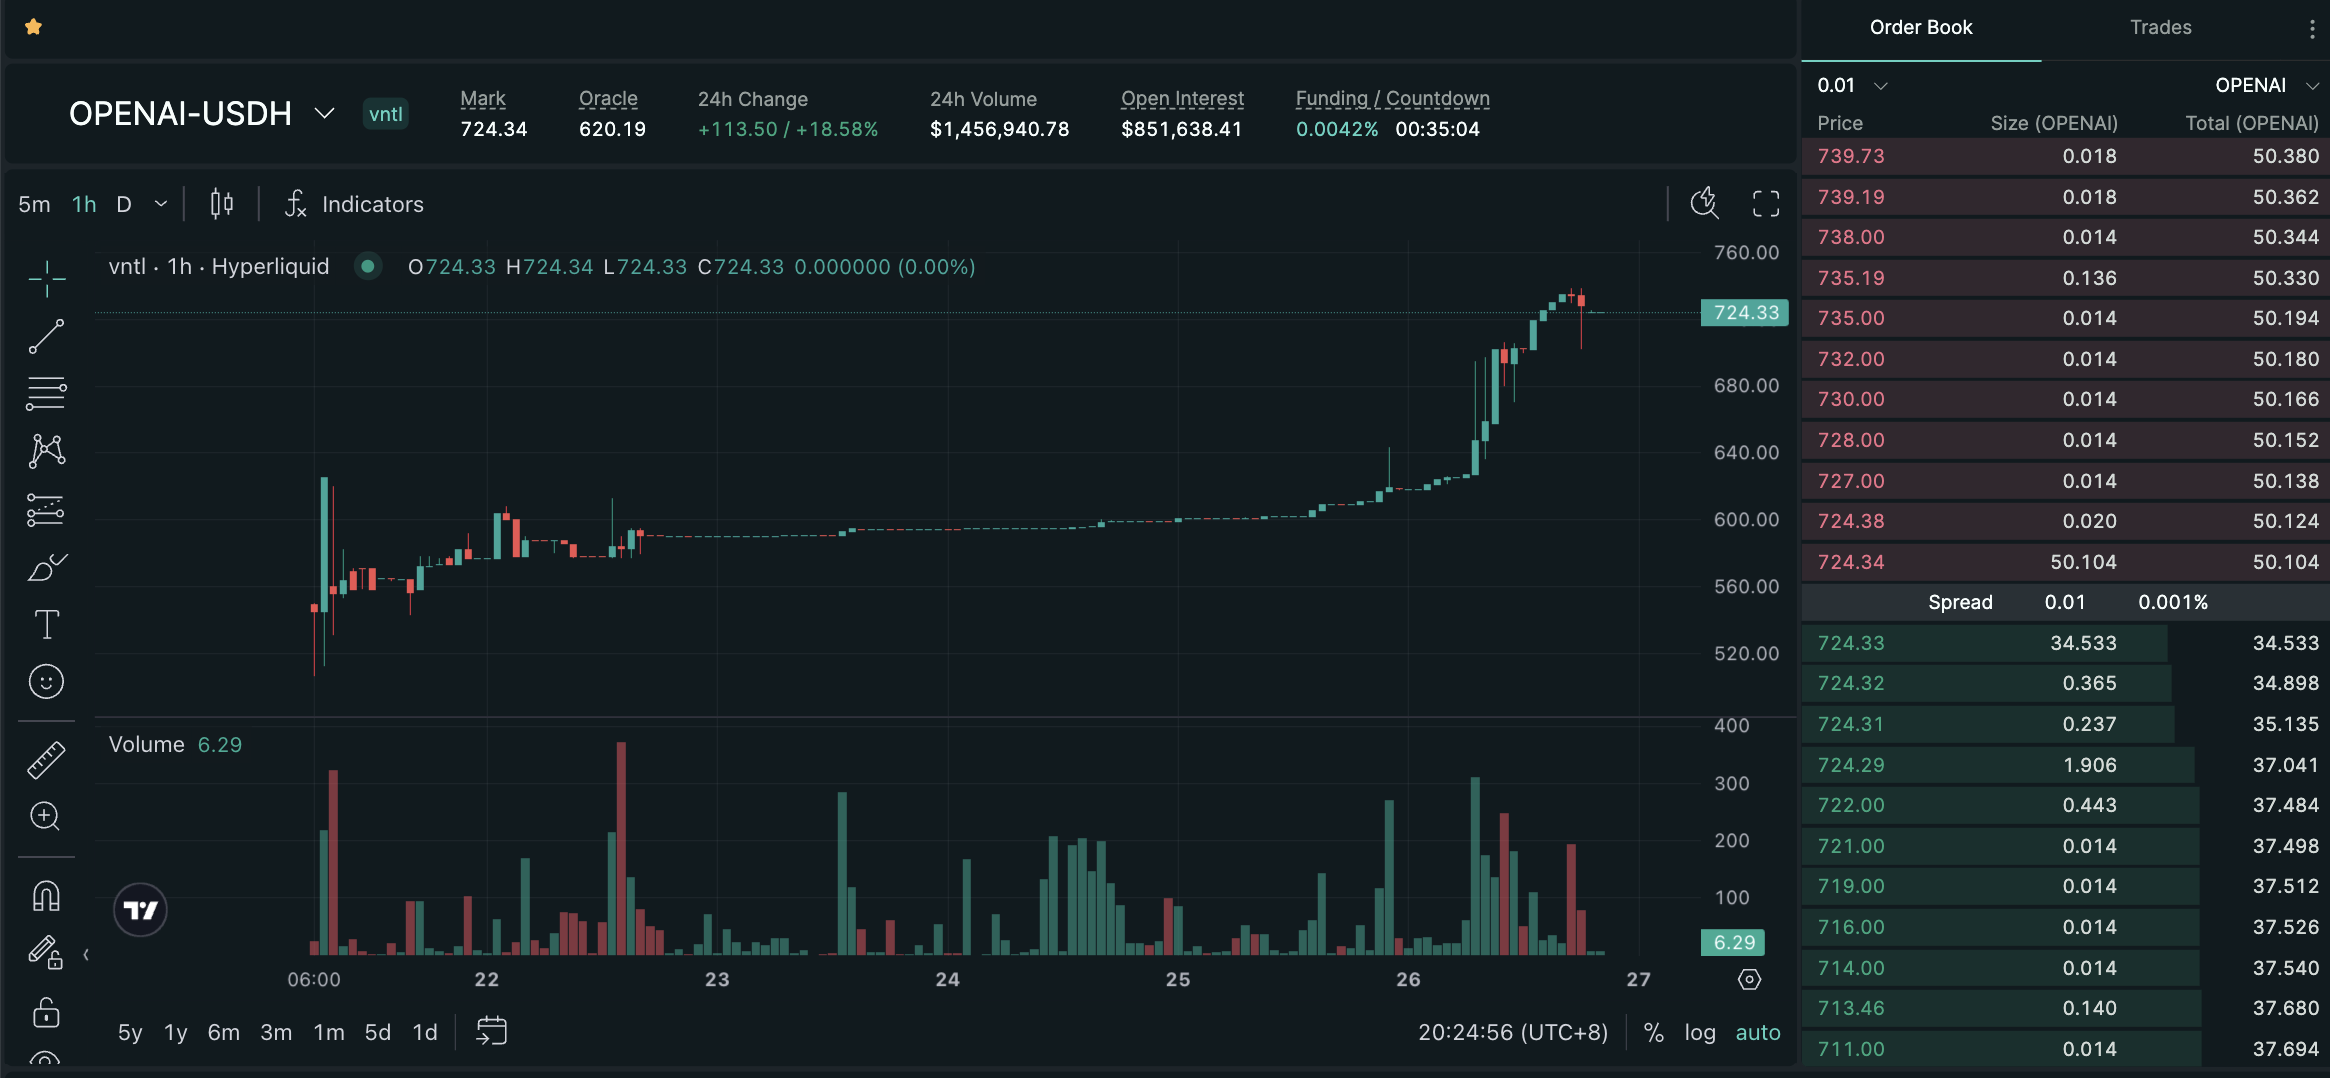The width and height of the screenshot is (2330, 1078).
Task: Set chart range to 1y
Action: (x=176, y=1033)
